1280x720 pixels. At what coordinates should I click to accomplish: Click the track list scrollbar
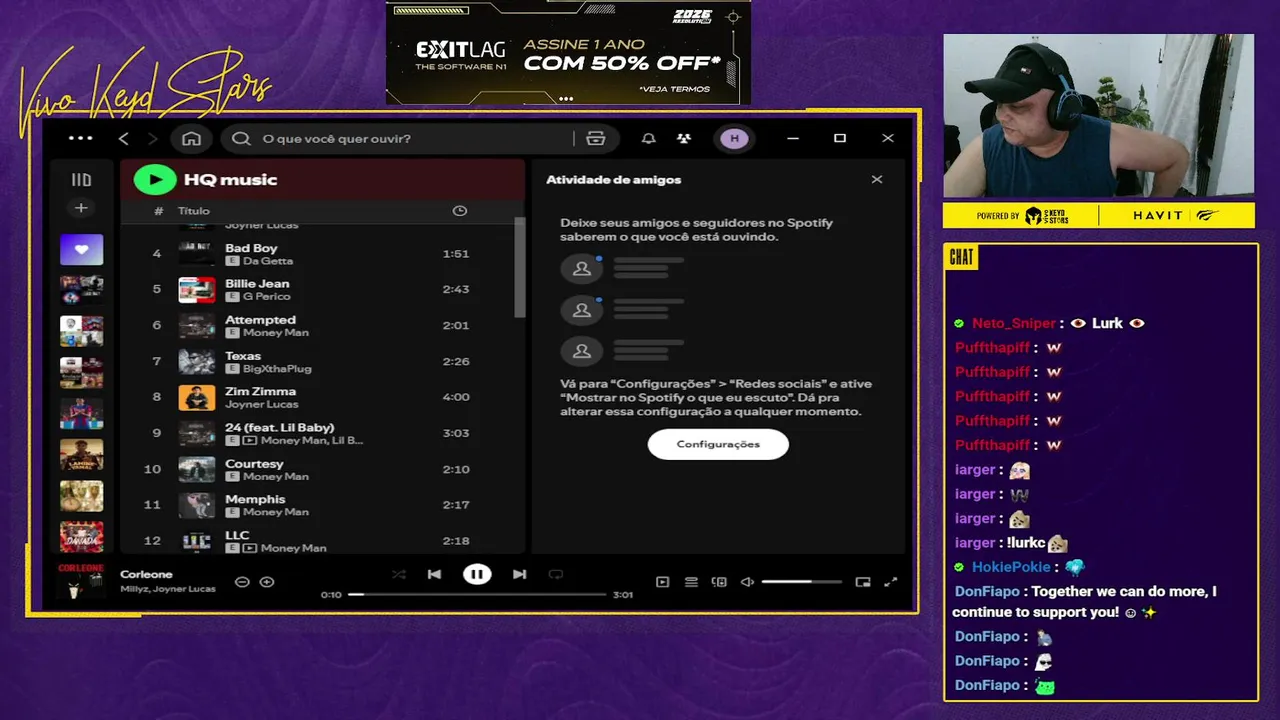519,268
